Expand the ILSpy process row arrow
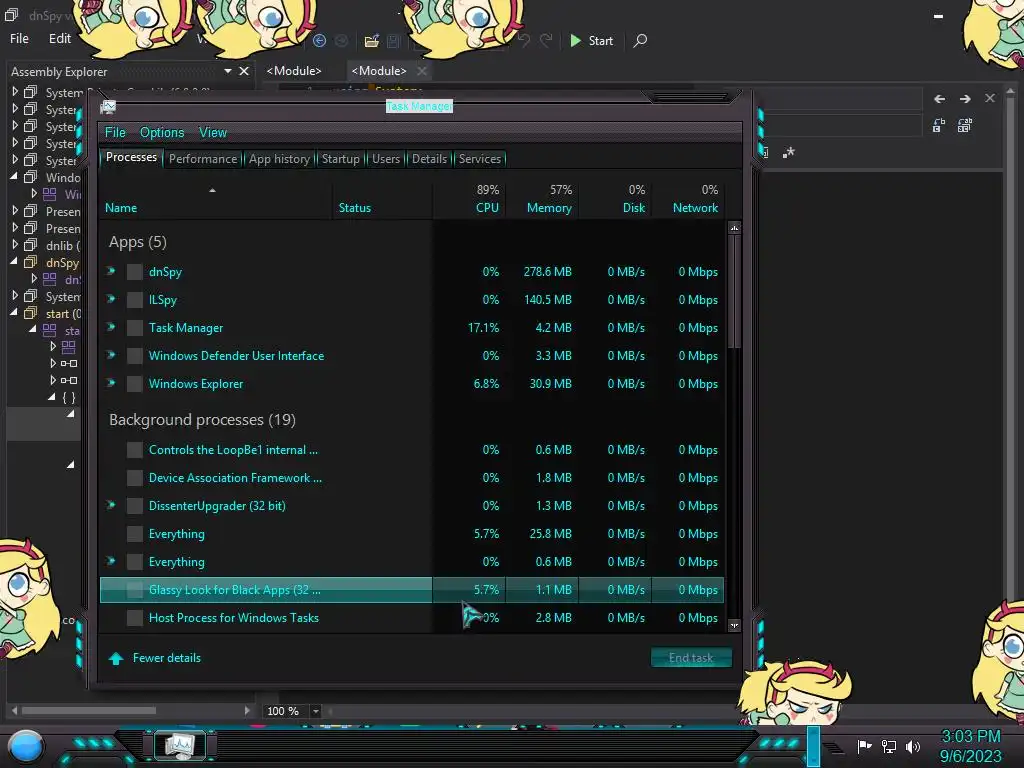 pyautogui.click(x=111, y=298)
